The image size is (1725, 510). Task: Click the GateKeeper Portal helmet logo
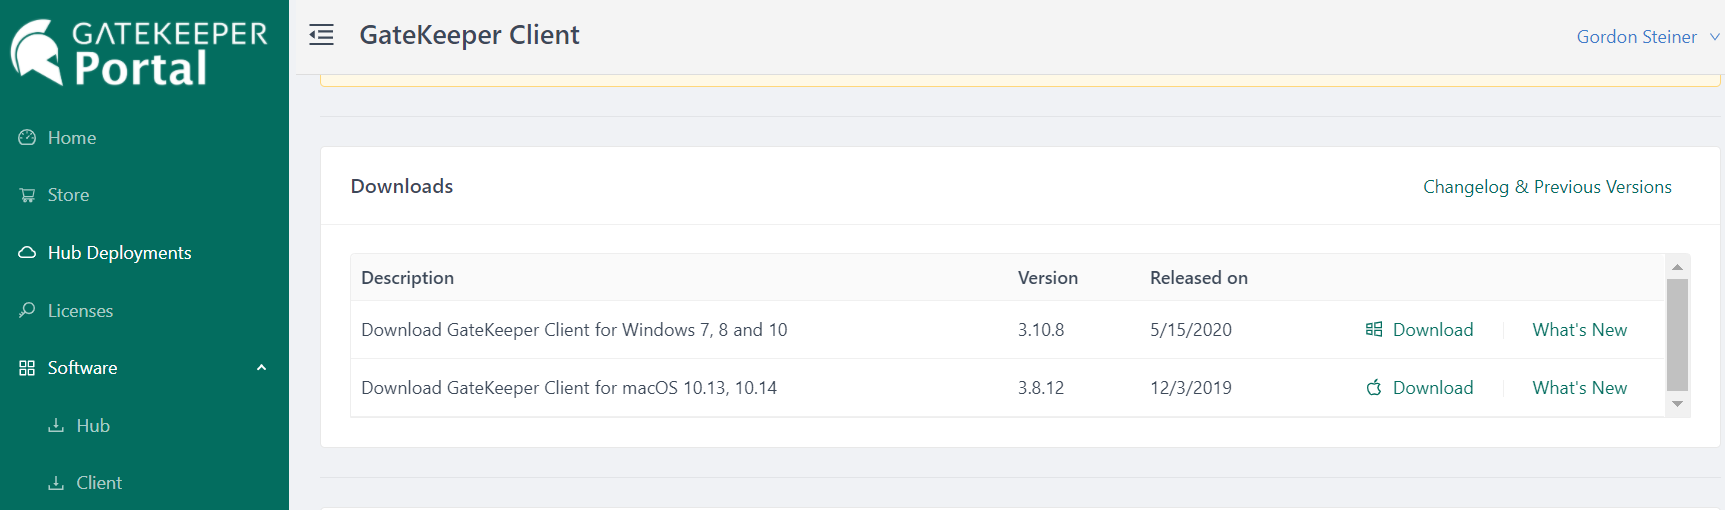point(37,52)
